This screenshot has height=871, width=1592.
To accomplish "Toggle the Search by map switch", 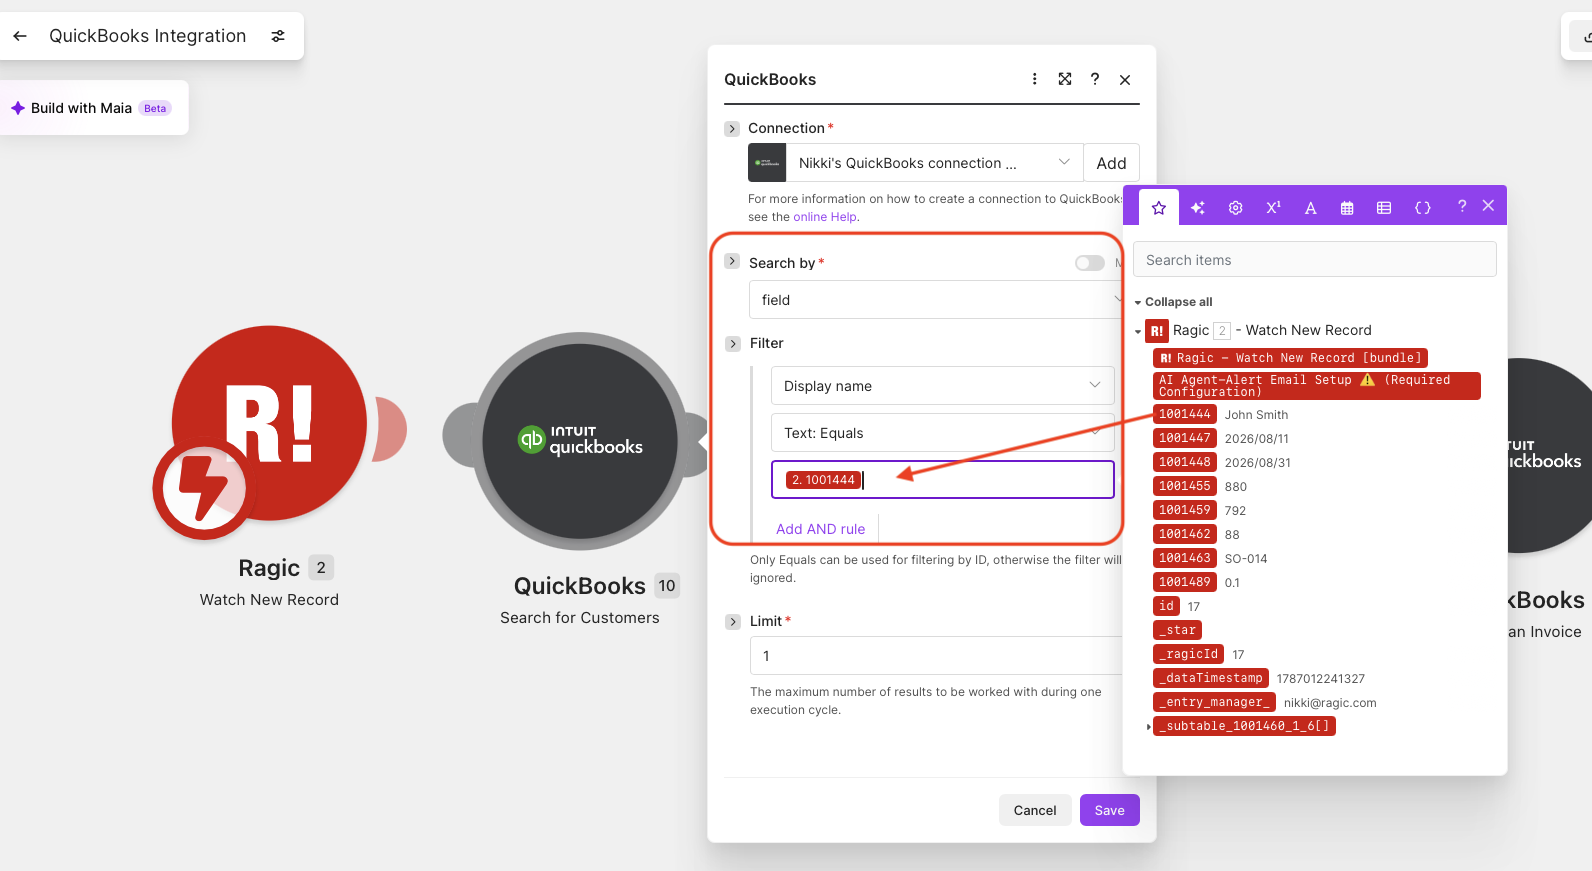I will (1089, 263).
